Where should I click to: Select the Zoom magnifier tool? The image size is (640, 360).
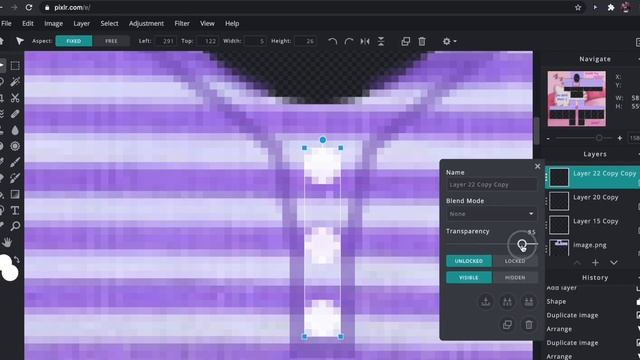[x=15, y=226]
